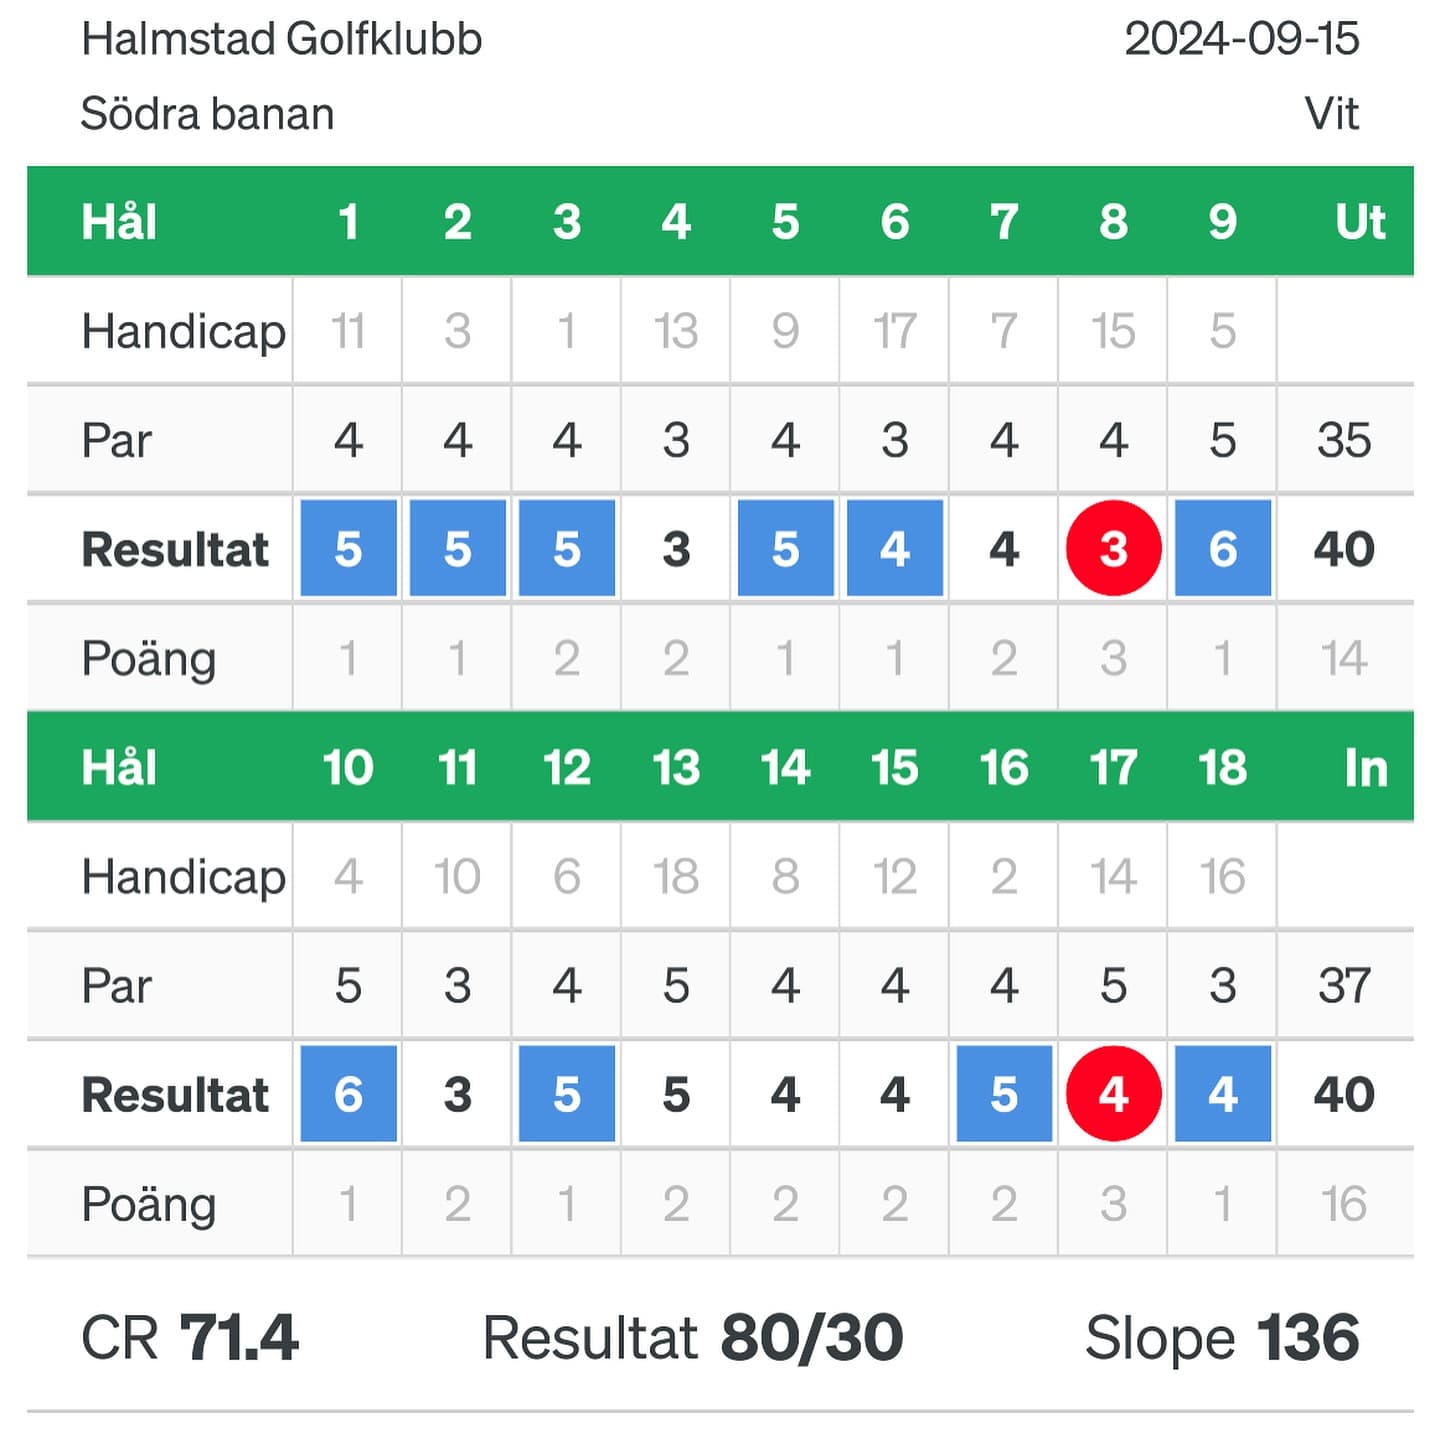Click the CR 71.4 course rating
This screenshot has width=1440, height=1439.
(190, 1338)
